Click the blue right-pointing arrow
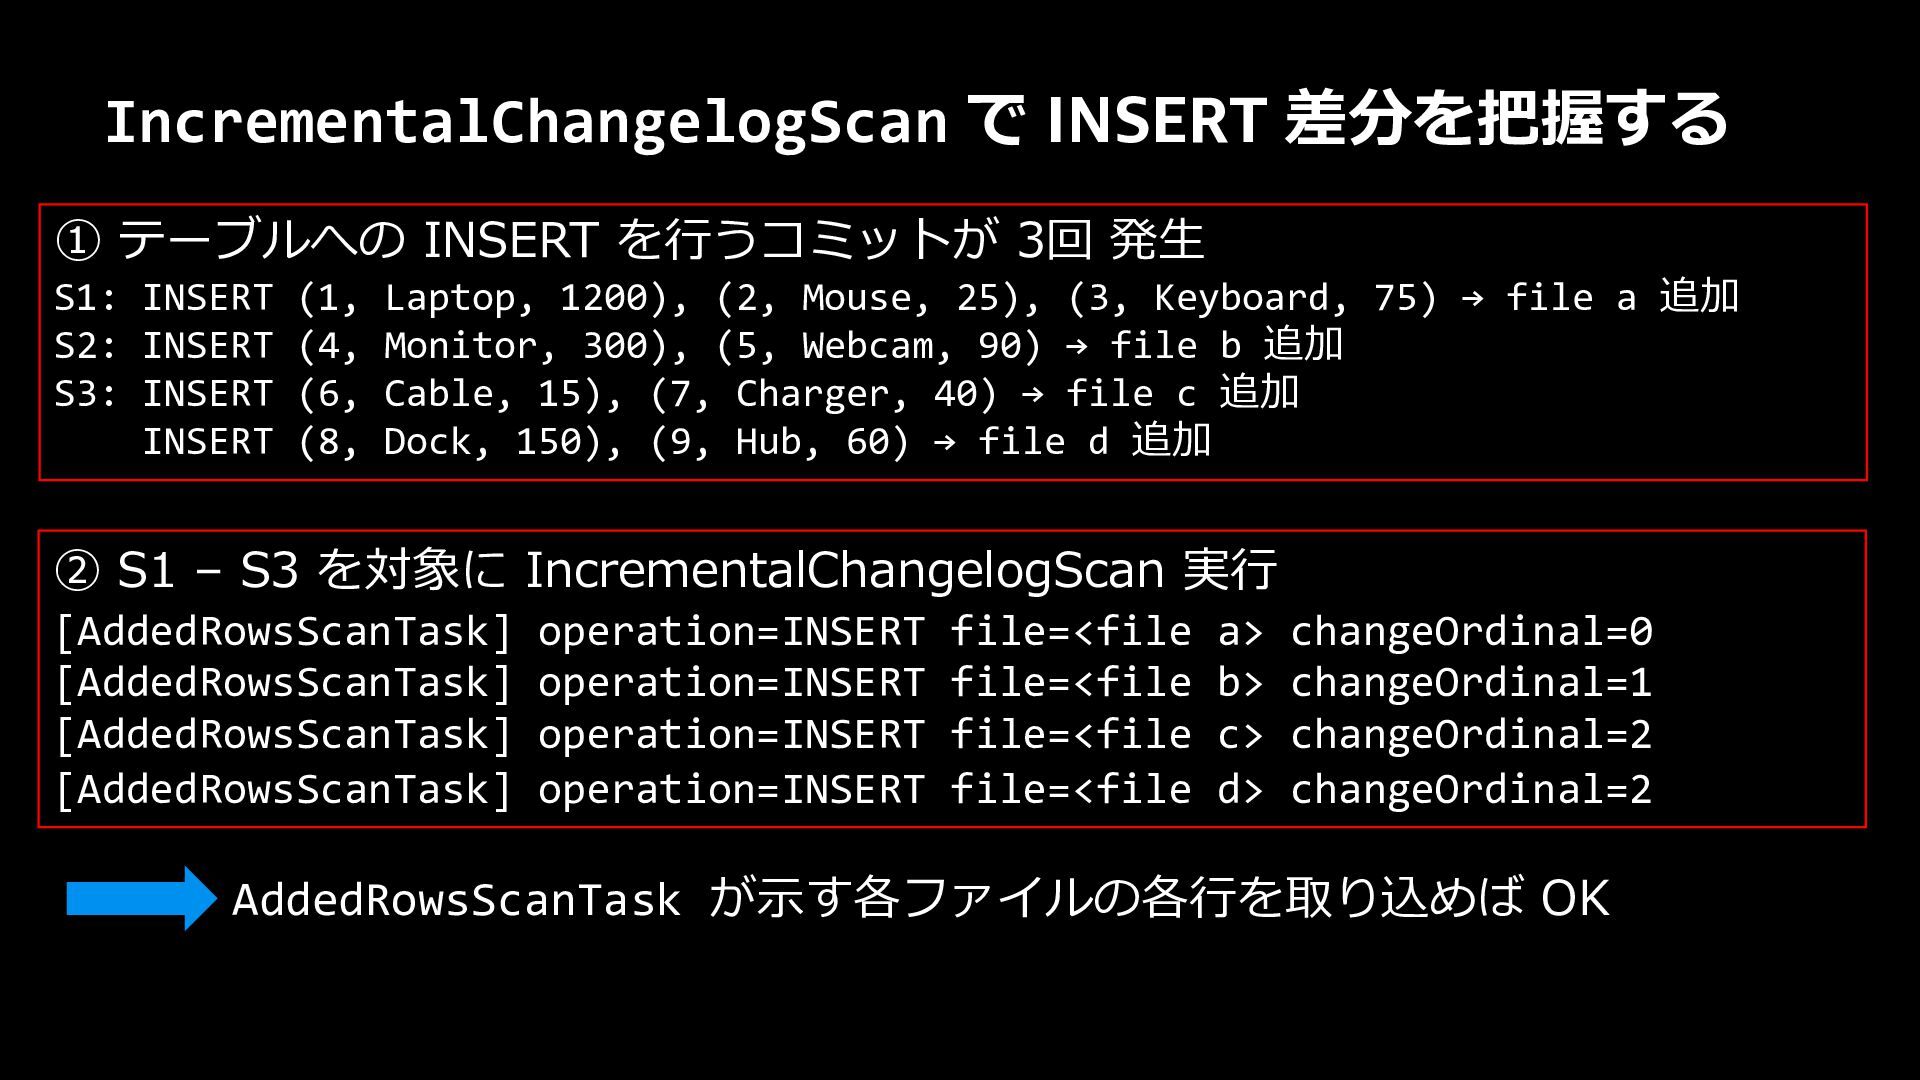 pyautogui.click(x=141, y=898)
